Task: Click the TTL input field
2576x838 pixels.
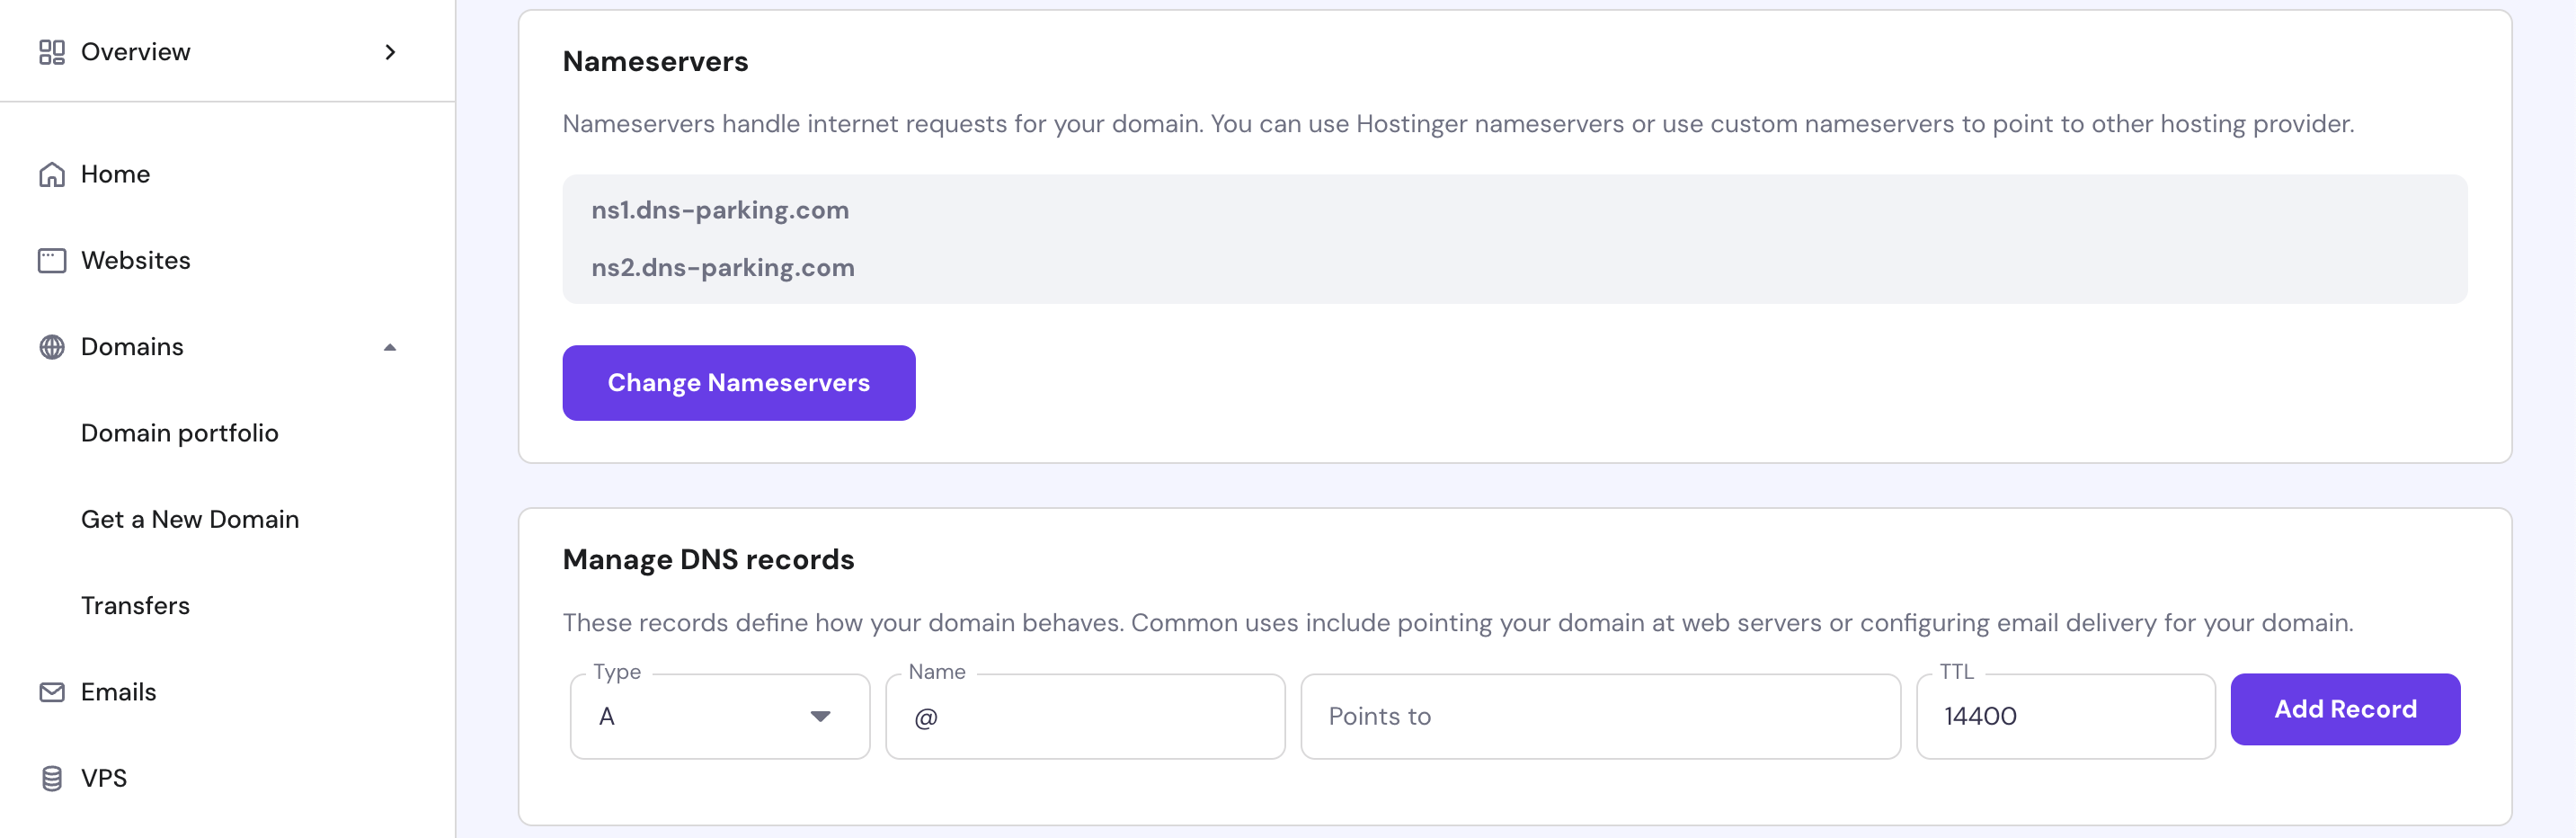Action: [2065, 716]
